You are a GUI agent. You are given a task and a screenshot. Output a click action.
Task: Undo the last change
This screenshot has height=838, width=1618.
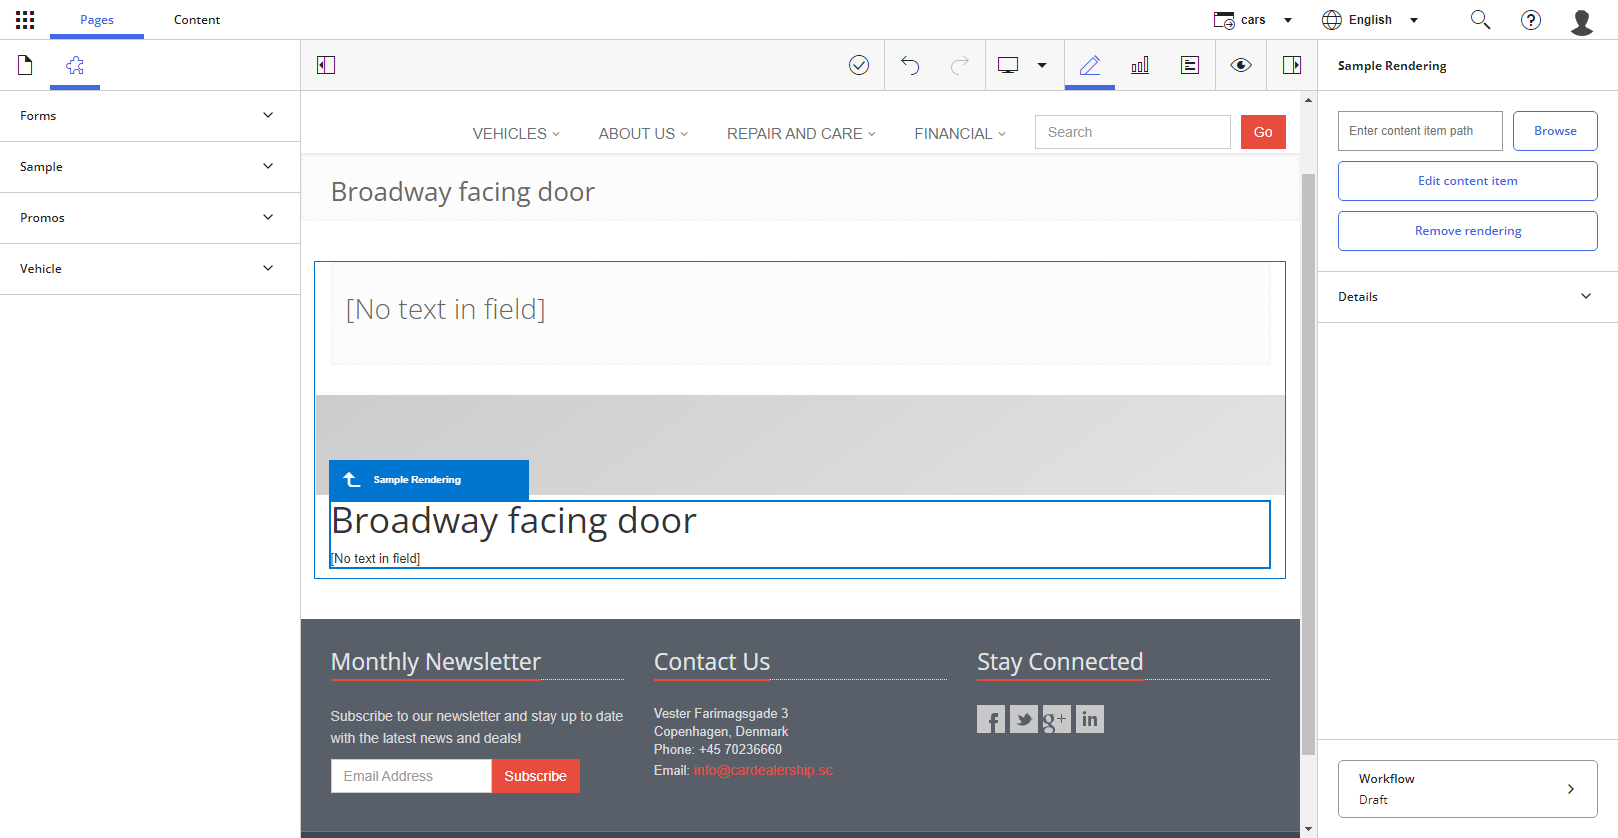point(910,65)
